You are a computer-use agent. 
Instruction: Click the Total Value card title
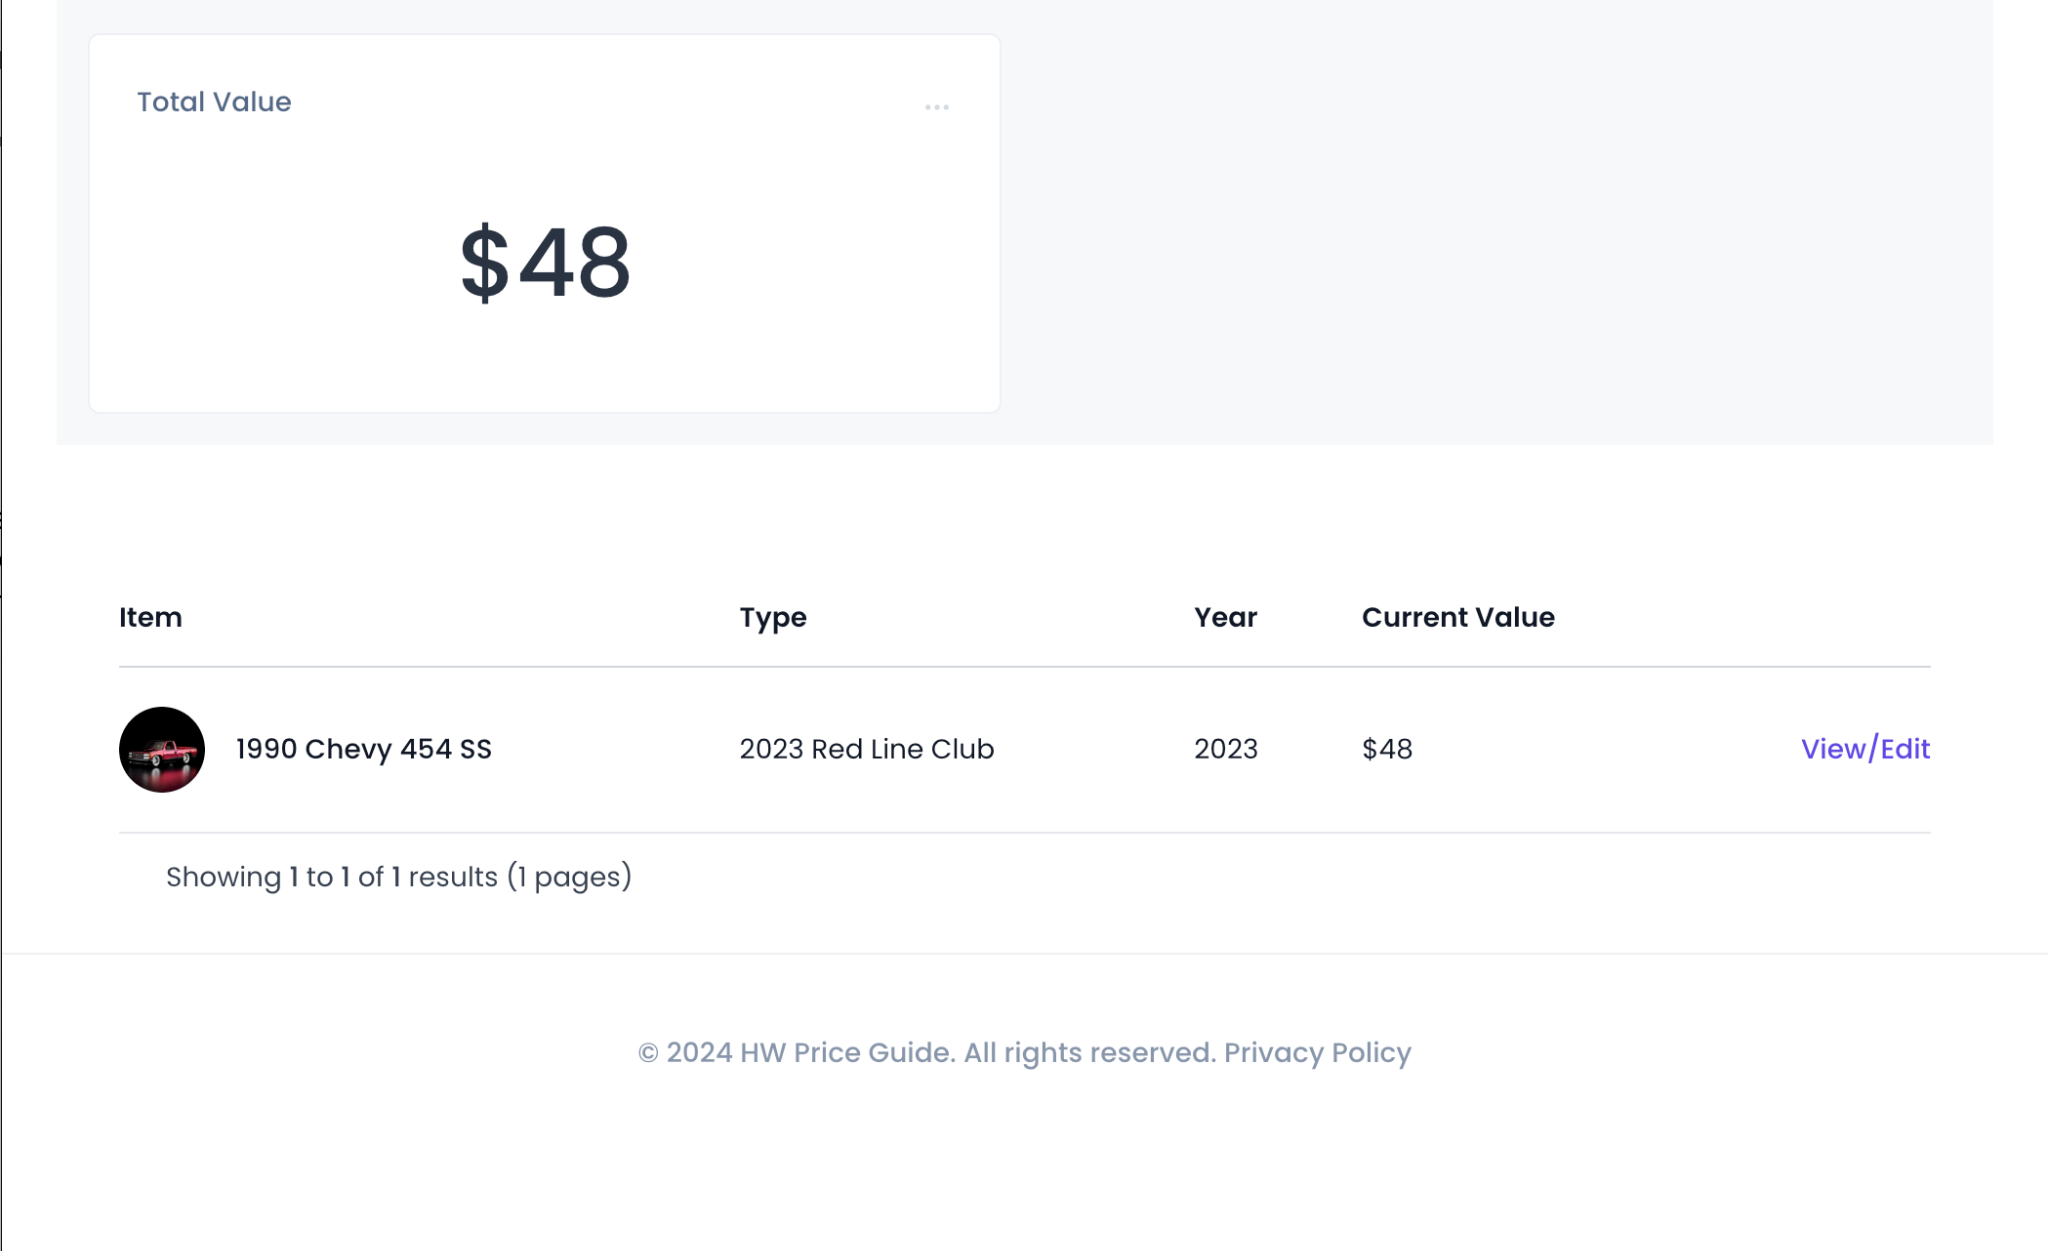coord(214,102)
